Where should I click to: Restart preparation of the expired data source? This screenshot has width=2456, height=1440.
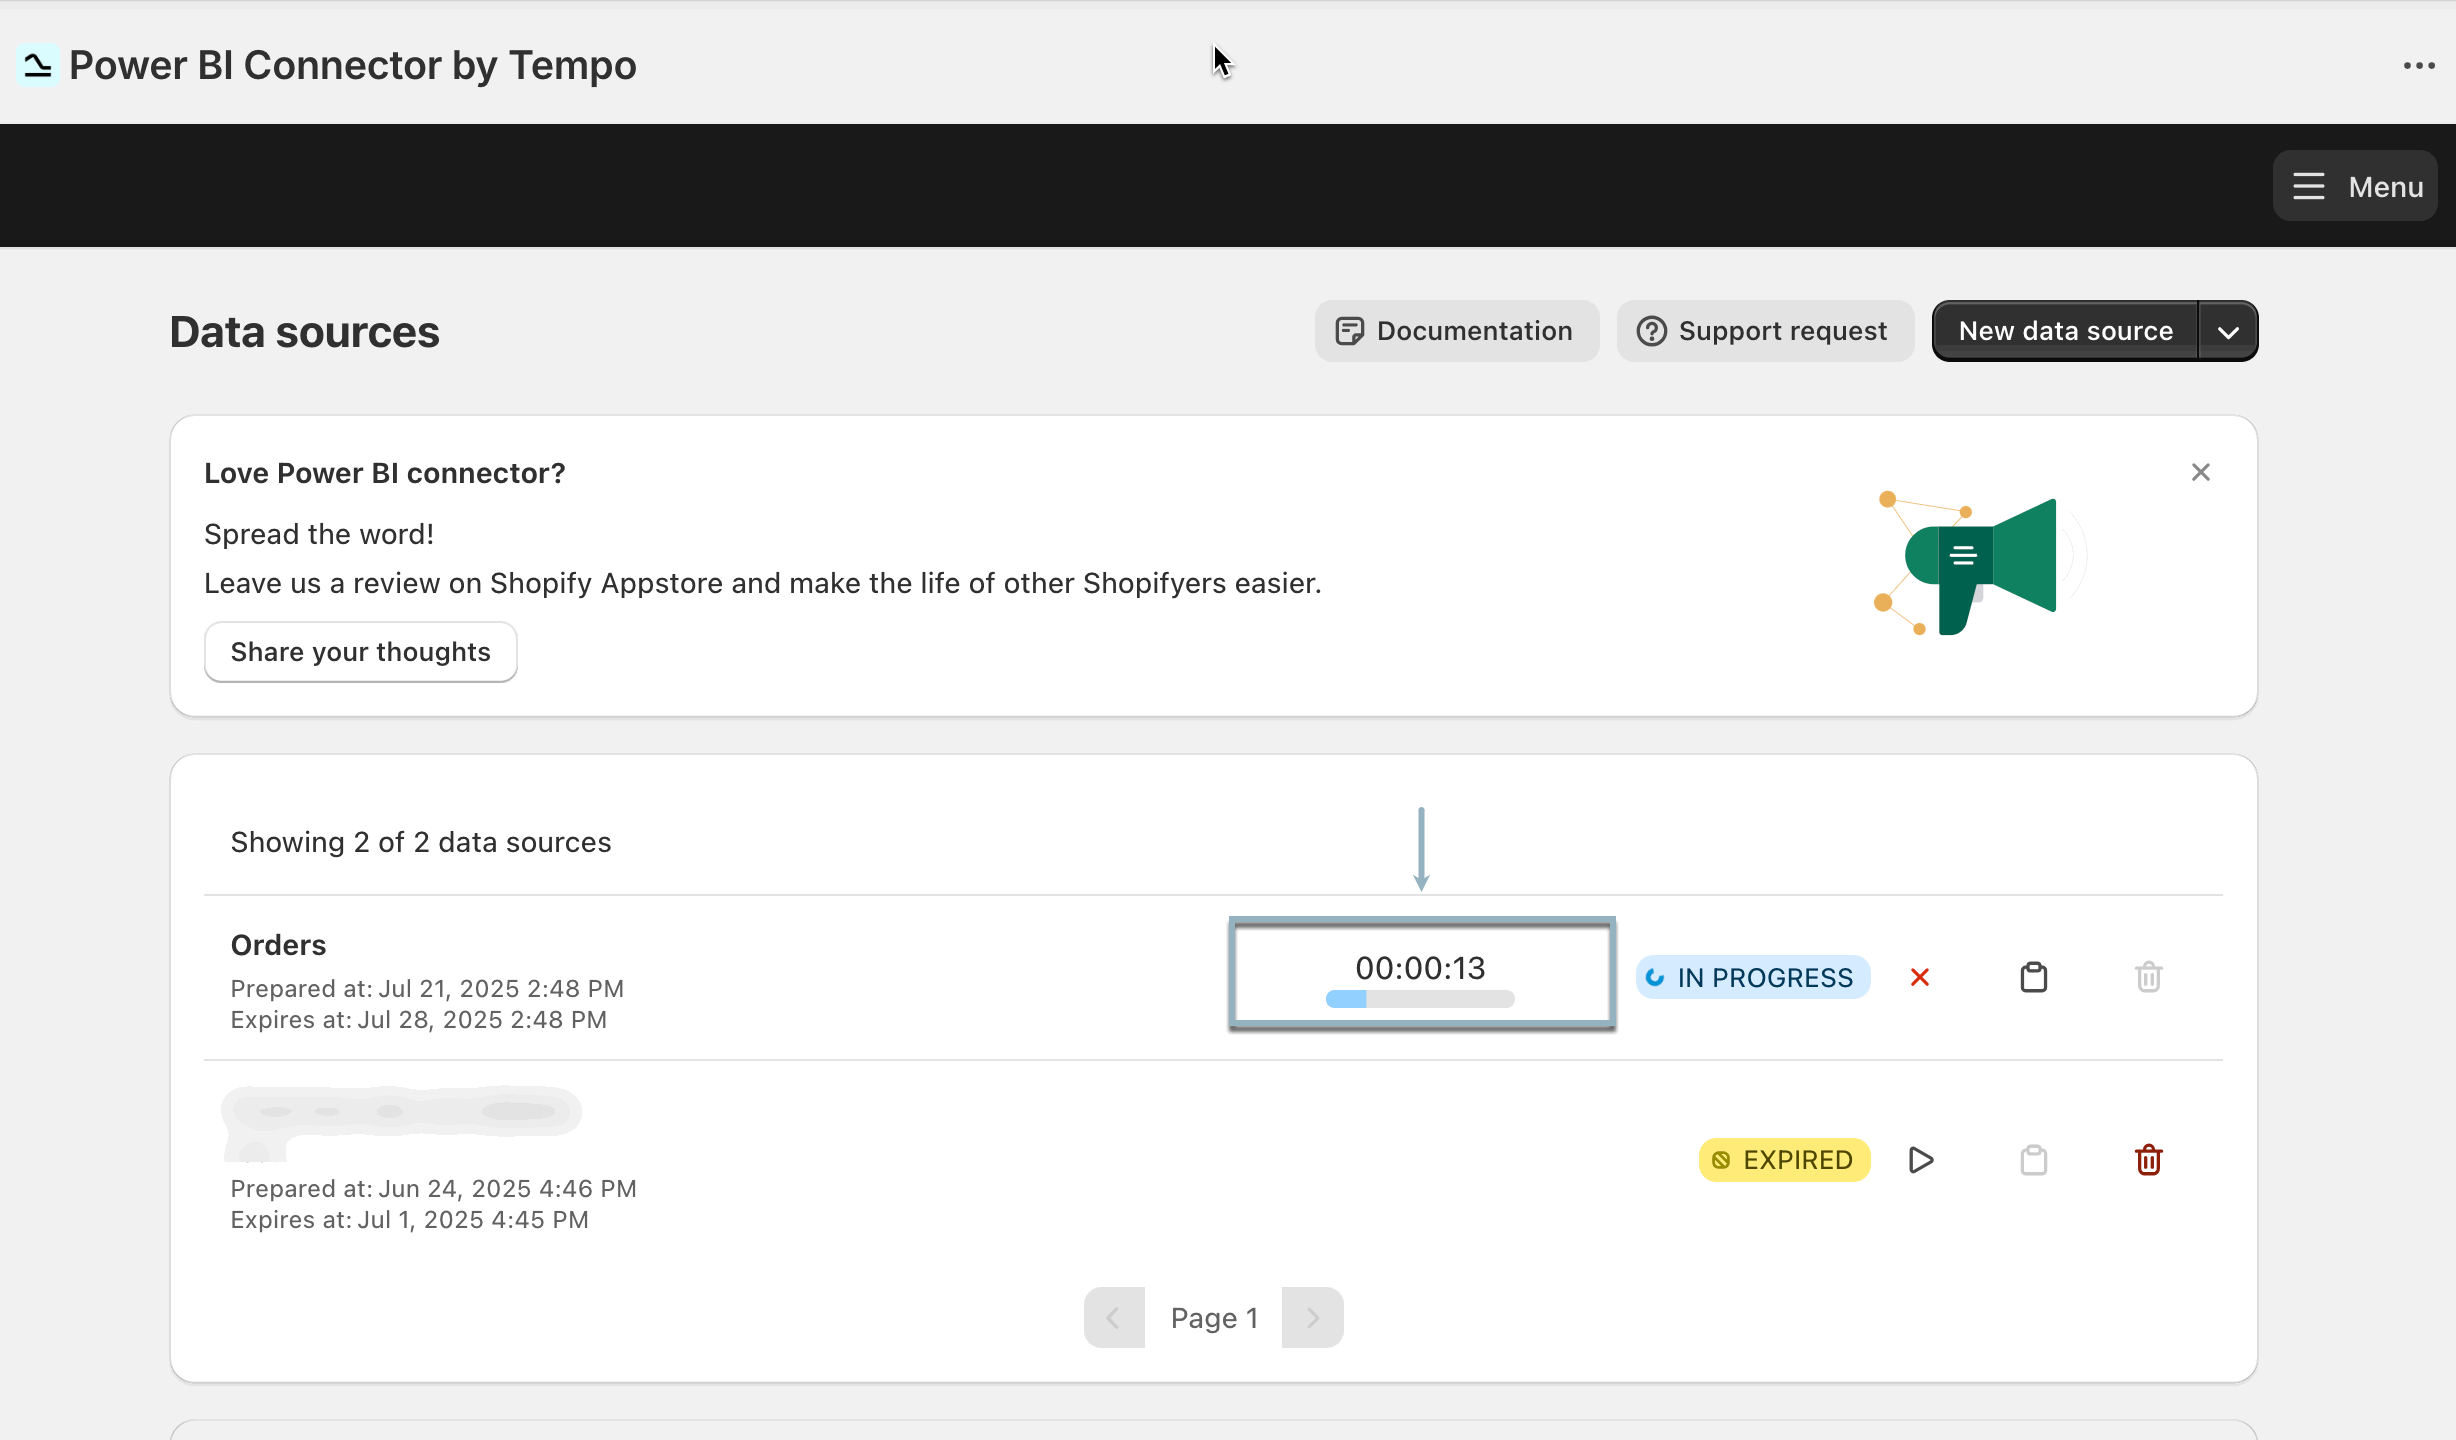click(x=1919, y=1159)
